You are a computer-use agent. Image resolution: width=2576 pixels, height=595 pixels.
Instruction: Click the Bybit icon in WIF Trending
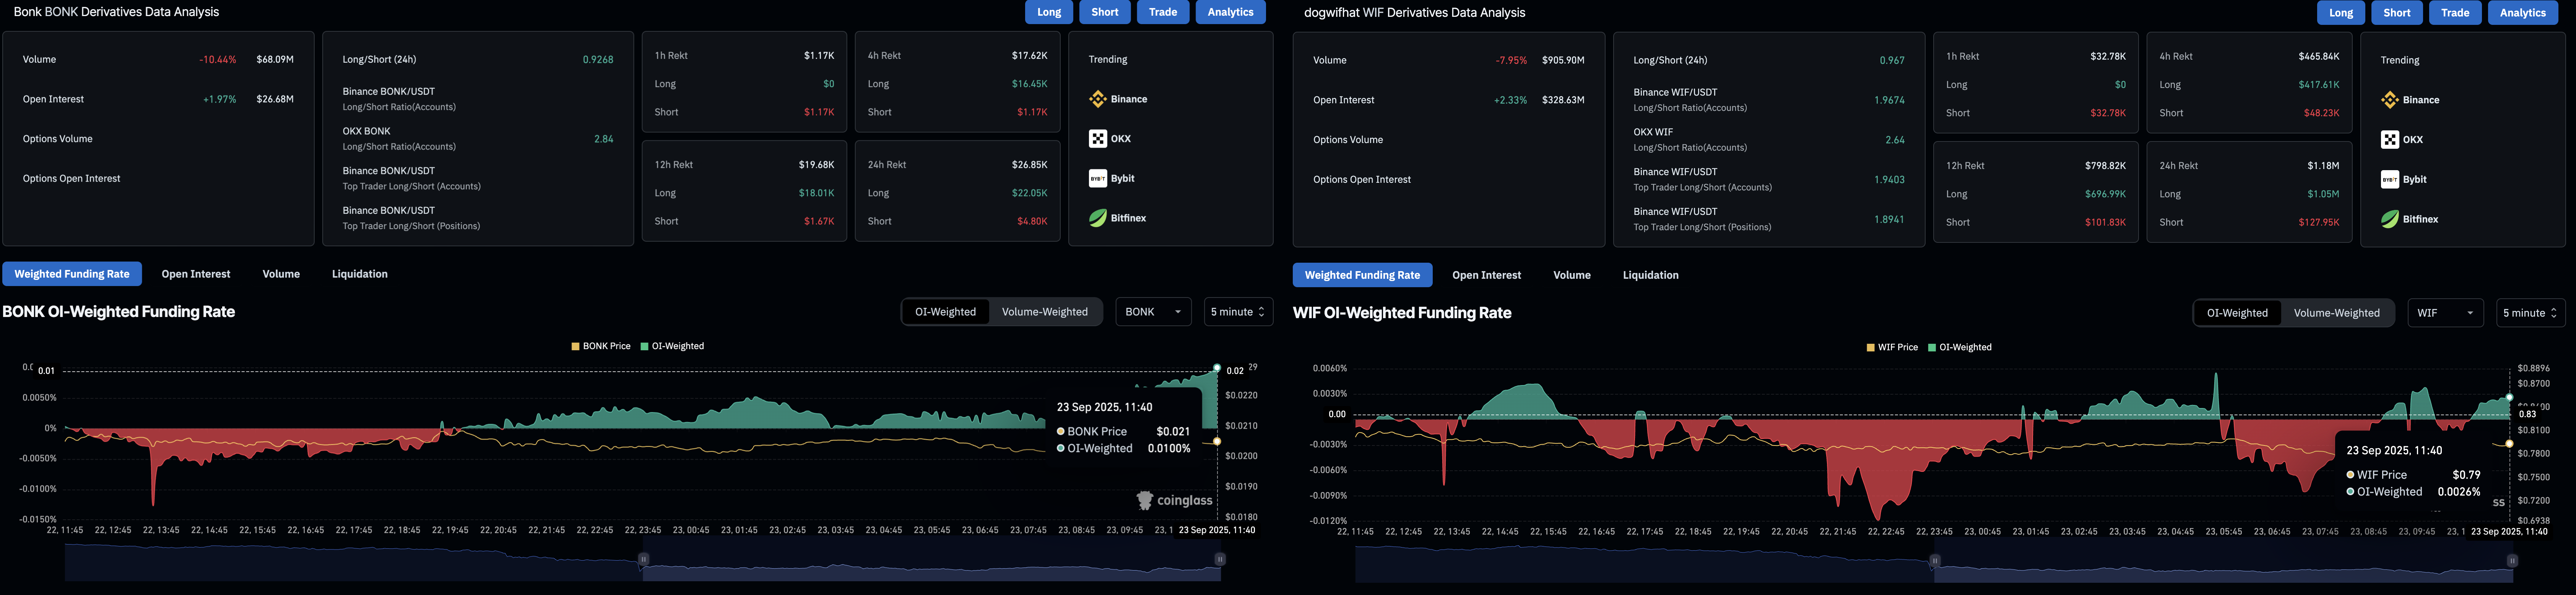(x=2390, y=179)
